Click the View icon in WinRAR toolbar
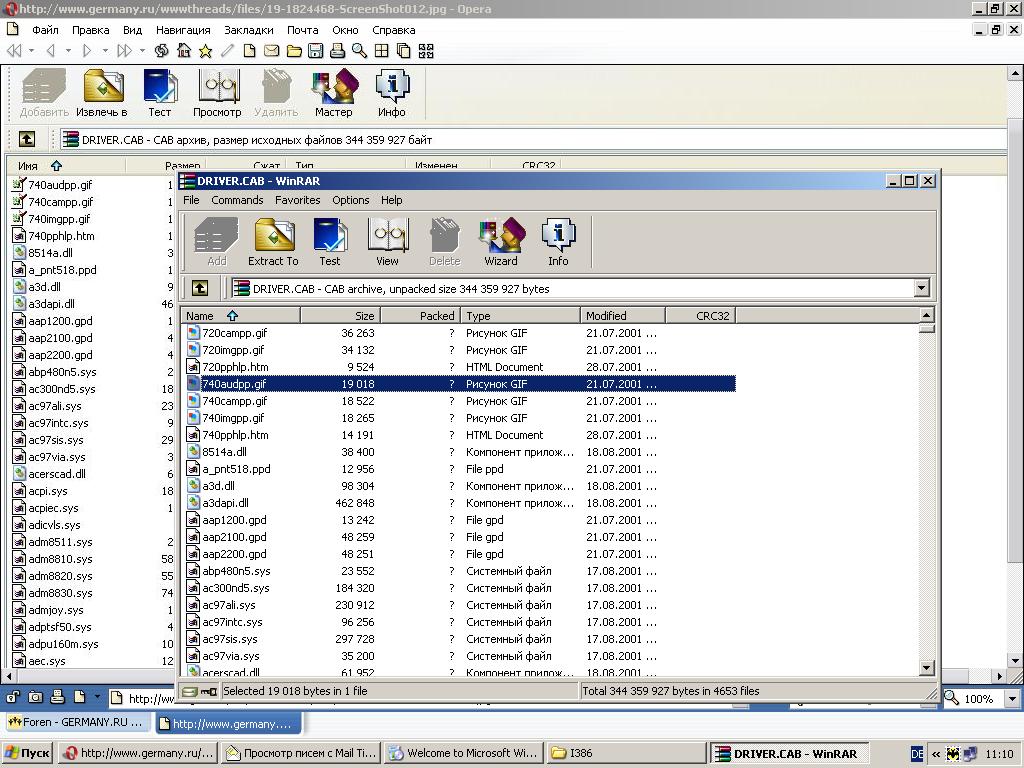Image resolution: width=1024 pixels, height=768 pixels. click(387, 242)
